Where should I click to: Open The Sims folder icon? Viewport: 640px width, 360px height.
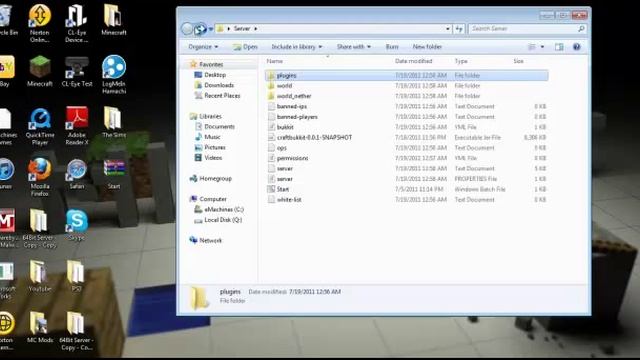point(113,122)
